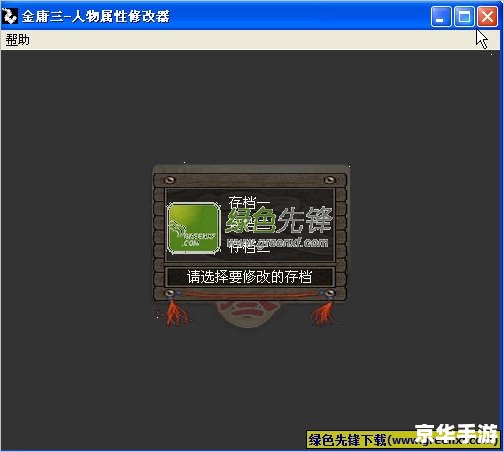Click the app icon in the title bar
The width and height of the screenshot is (504, 452).
coord(9,16)
